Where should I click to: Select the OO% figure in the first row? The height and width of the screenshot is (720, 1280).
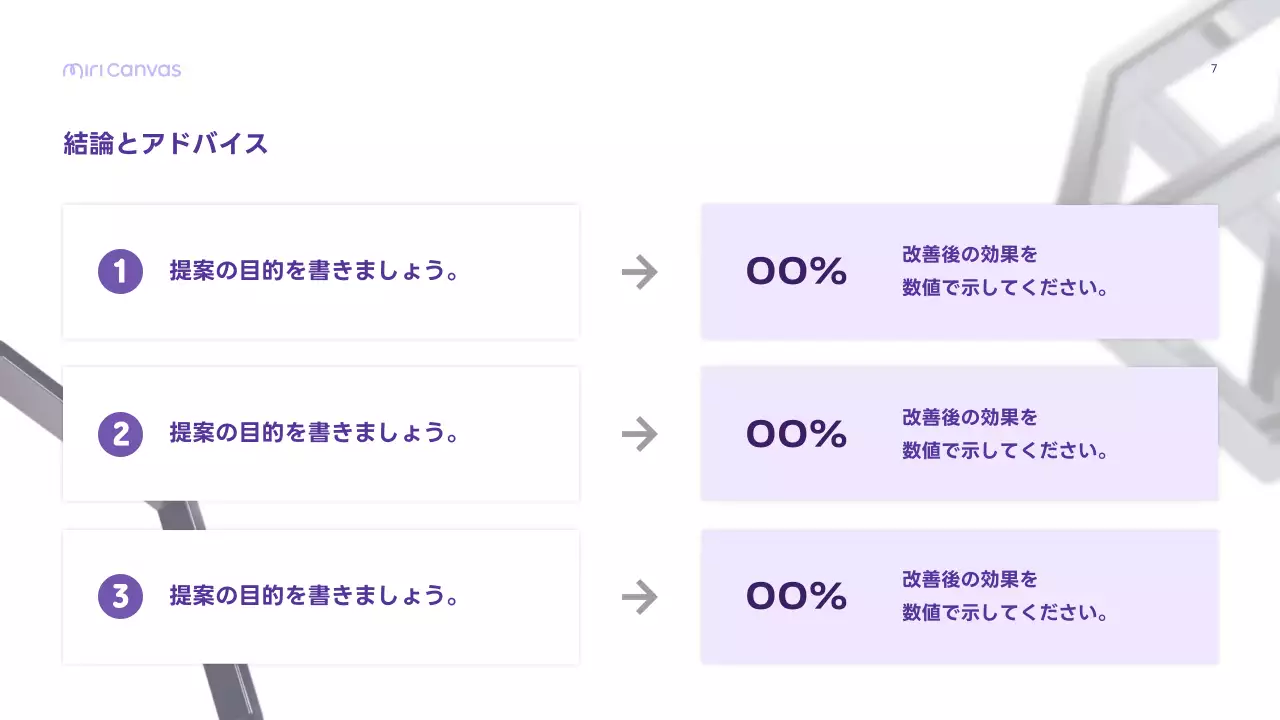pyautogui.click(x=796, y=272)
